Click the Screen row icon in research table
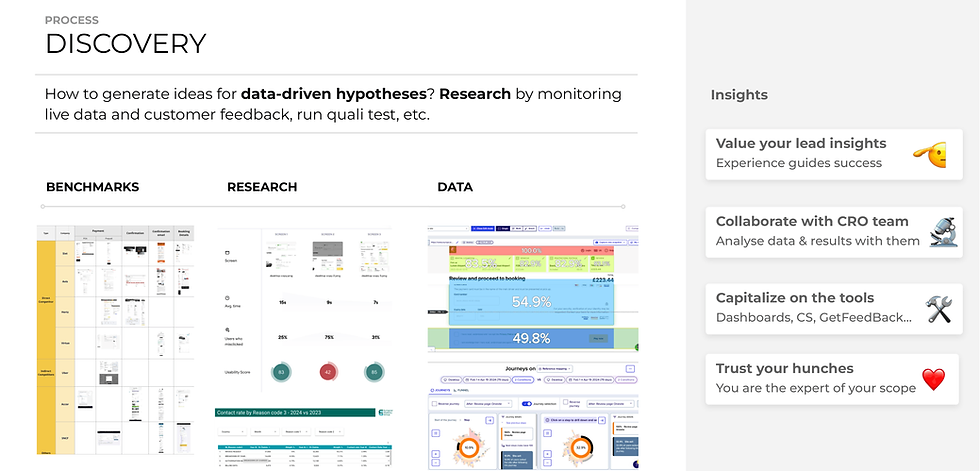Image resolution: width=980 pixels, height=471 pixels. [226, 254]
